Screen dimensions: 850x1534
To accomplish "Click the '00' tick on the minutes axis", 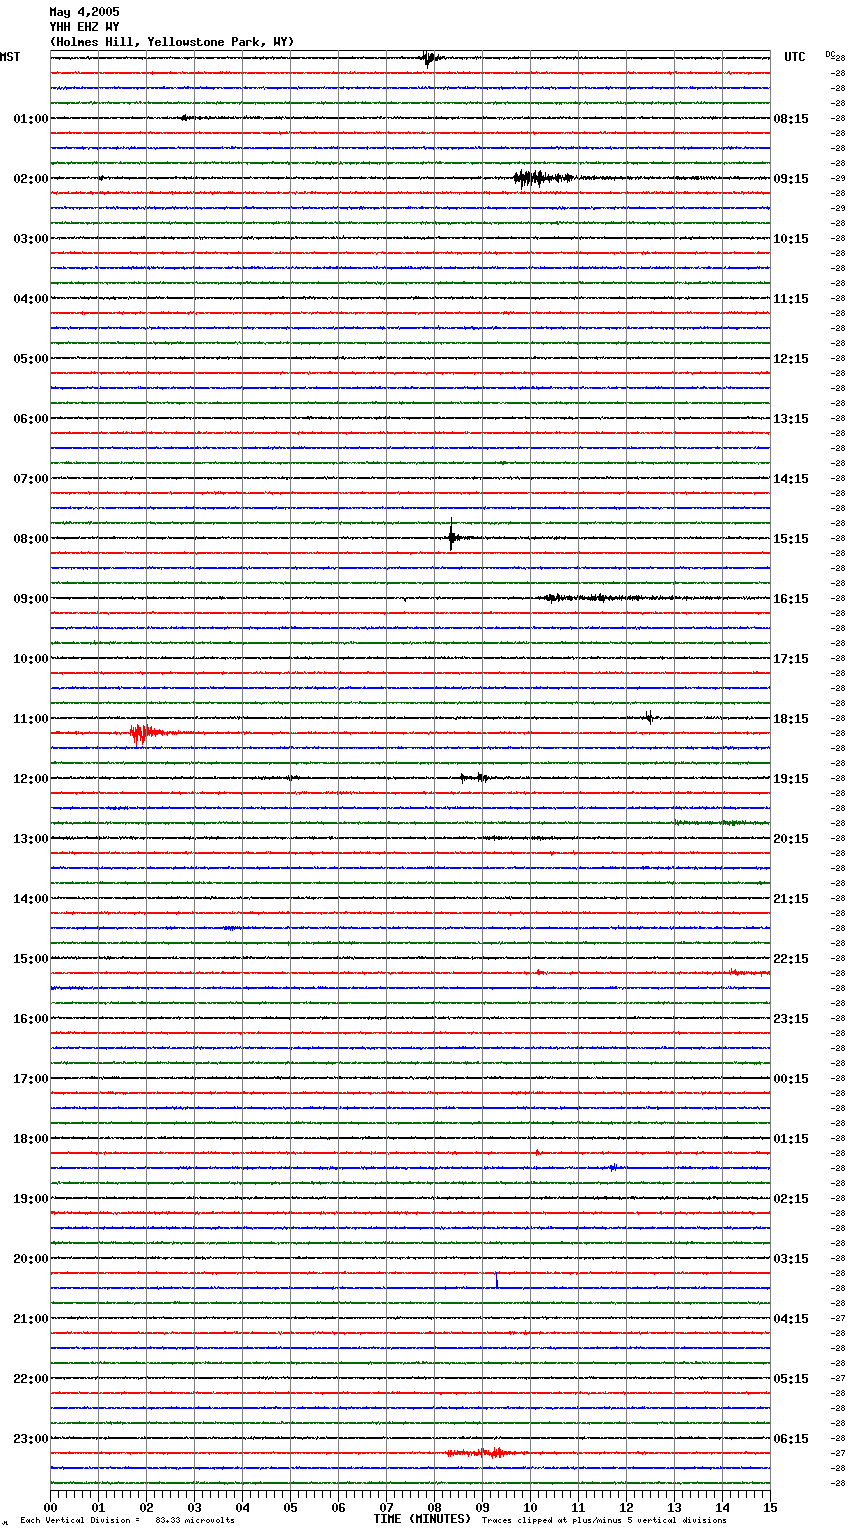I will 50,1507.
